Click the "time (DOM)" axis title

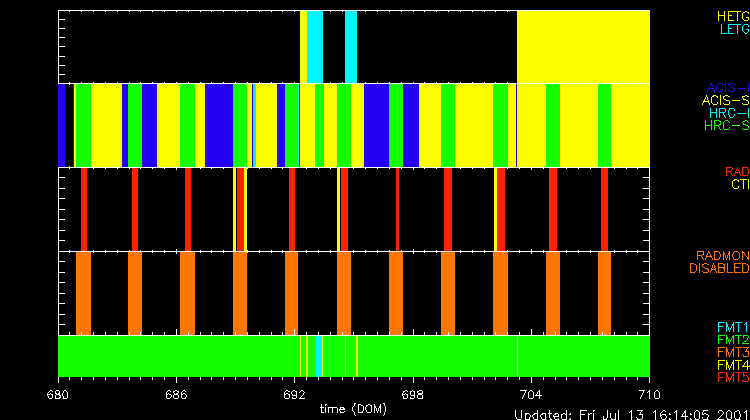tap(354, 408)
